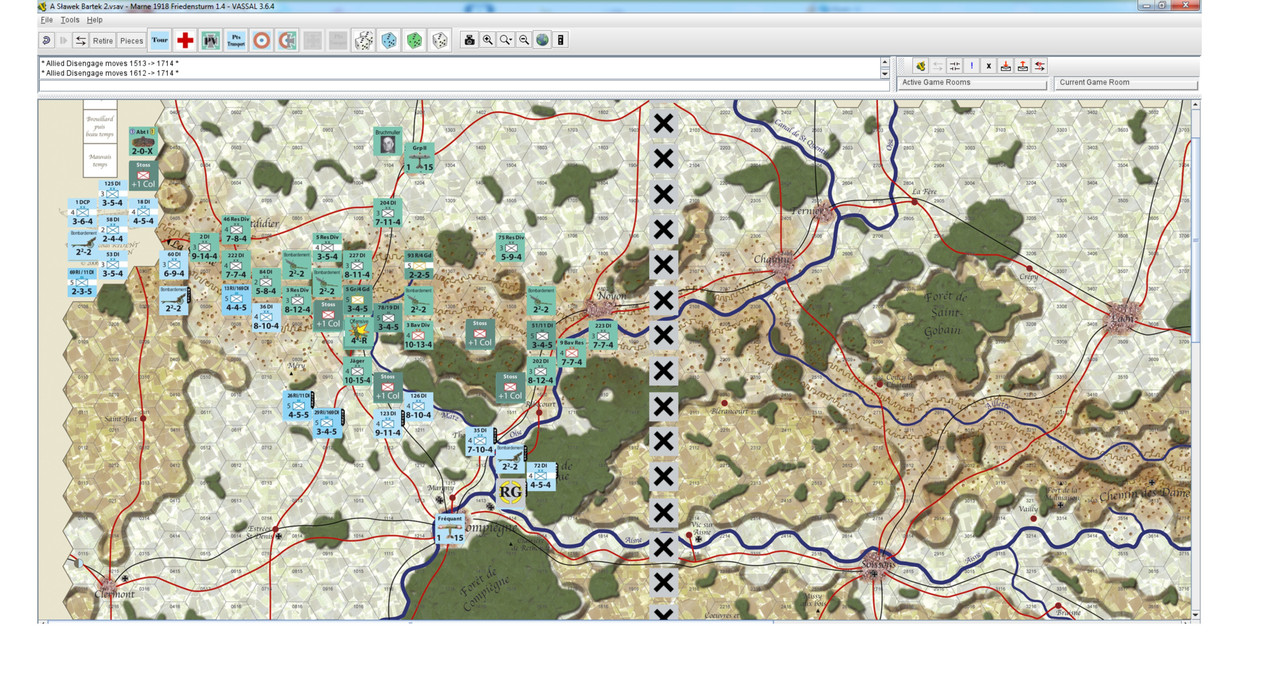This screenshot has width=1280, height=693.
Task: Select the Grp II aircraft 1-15 counter
Action: [419, 158]
